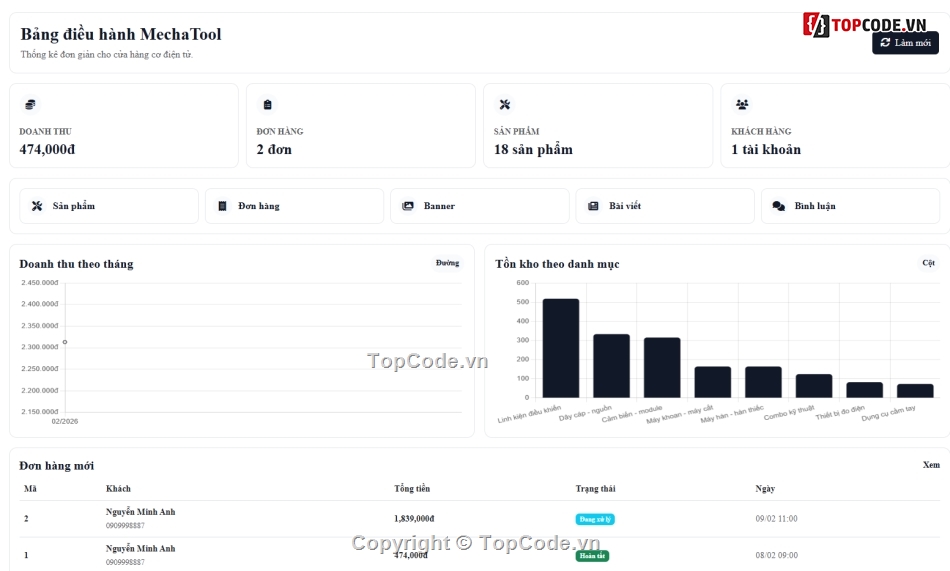The width and height of the screenshot is (950, 571).
Task: Open the Banner image icon
Action: point(408,206)
